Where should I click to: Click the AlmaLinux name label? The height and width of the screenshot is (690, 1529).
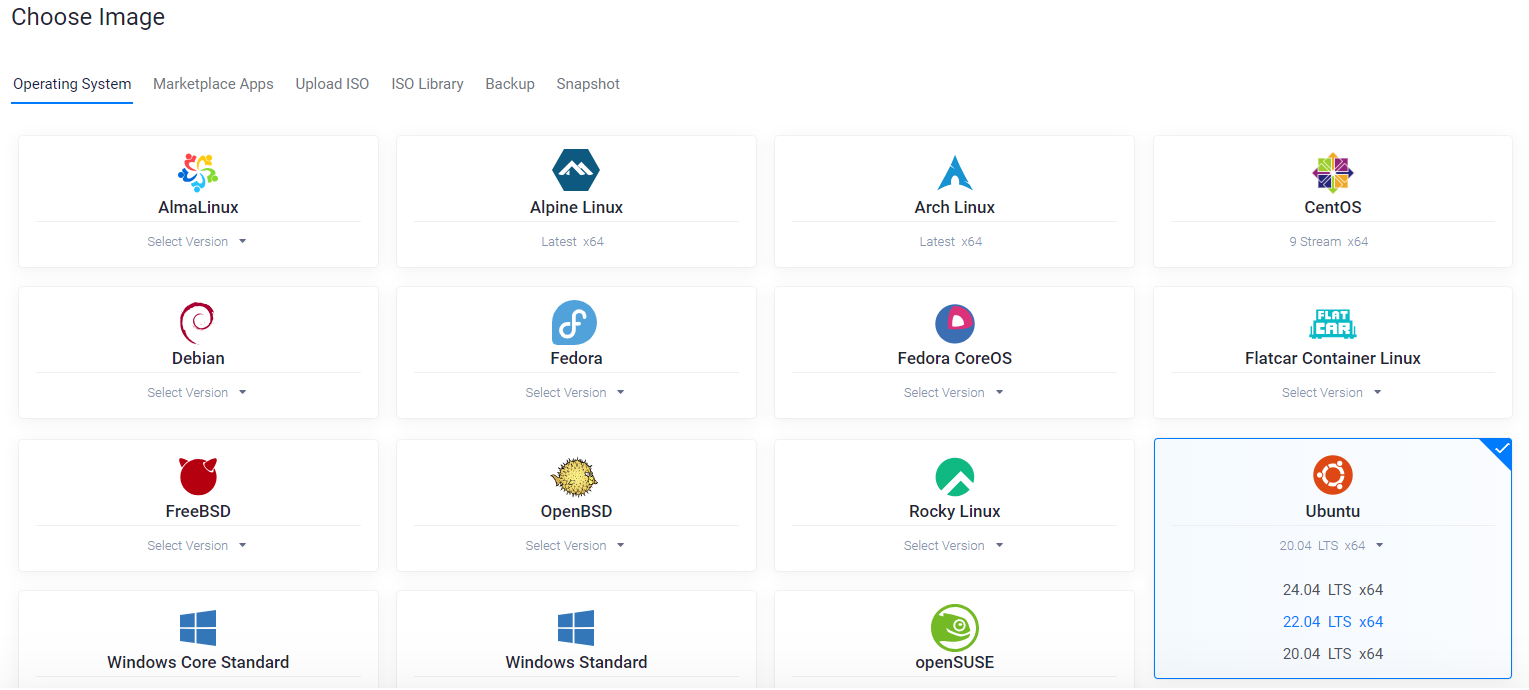pyautogui.click(x=198, y=208)
